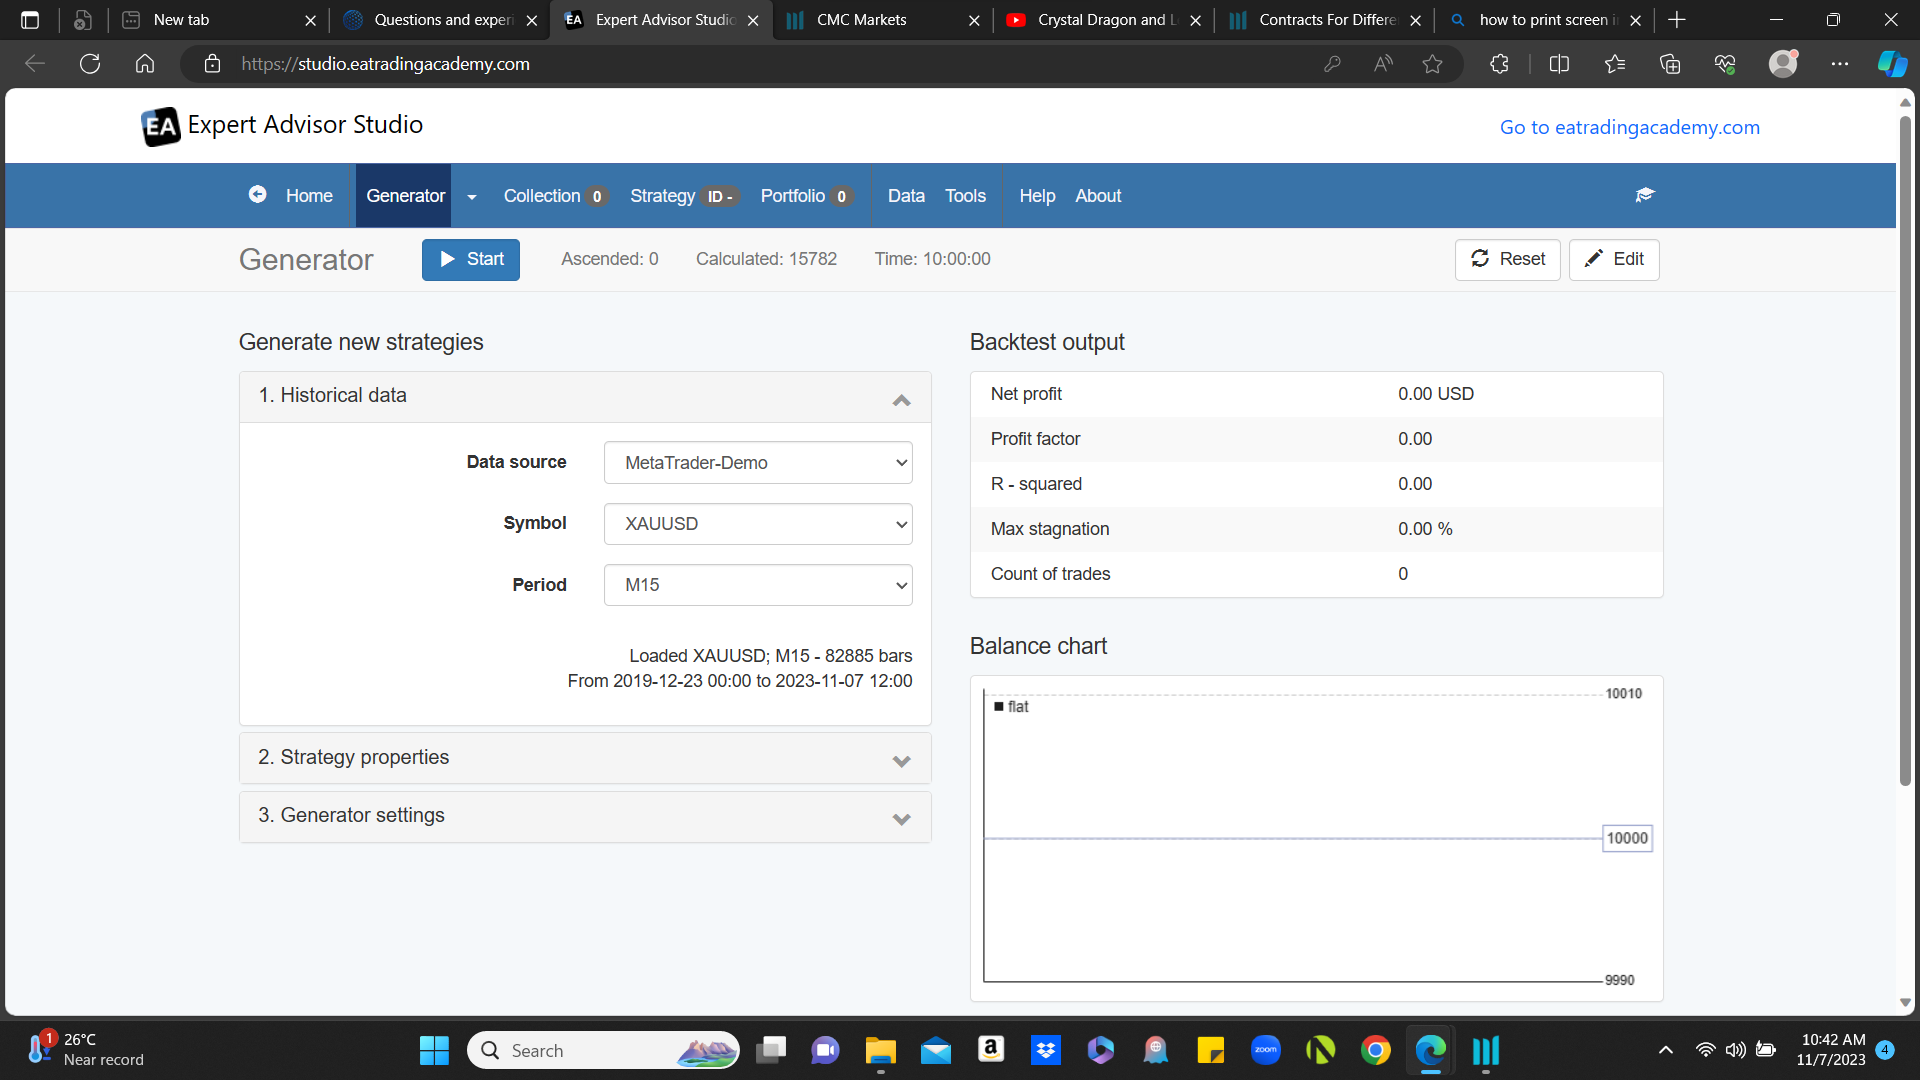Expand the Strategy properties section
1920x1080 pixels.
coord(585,758)
